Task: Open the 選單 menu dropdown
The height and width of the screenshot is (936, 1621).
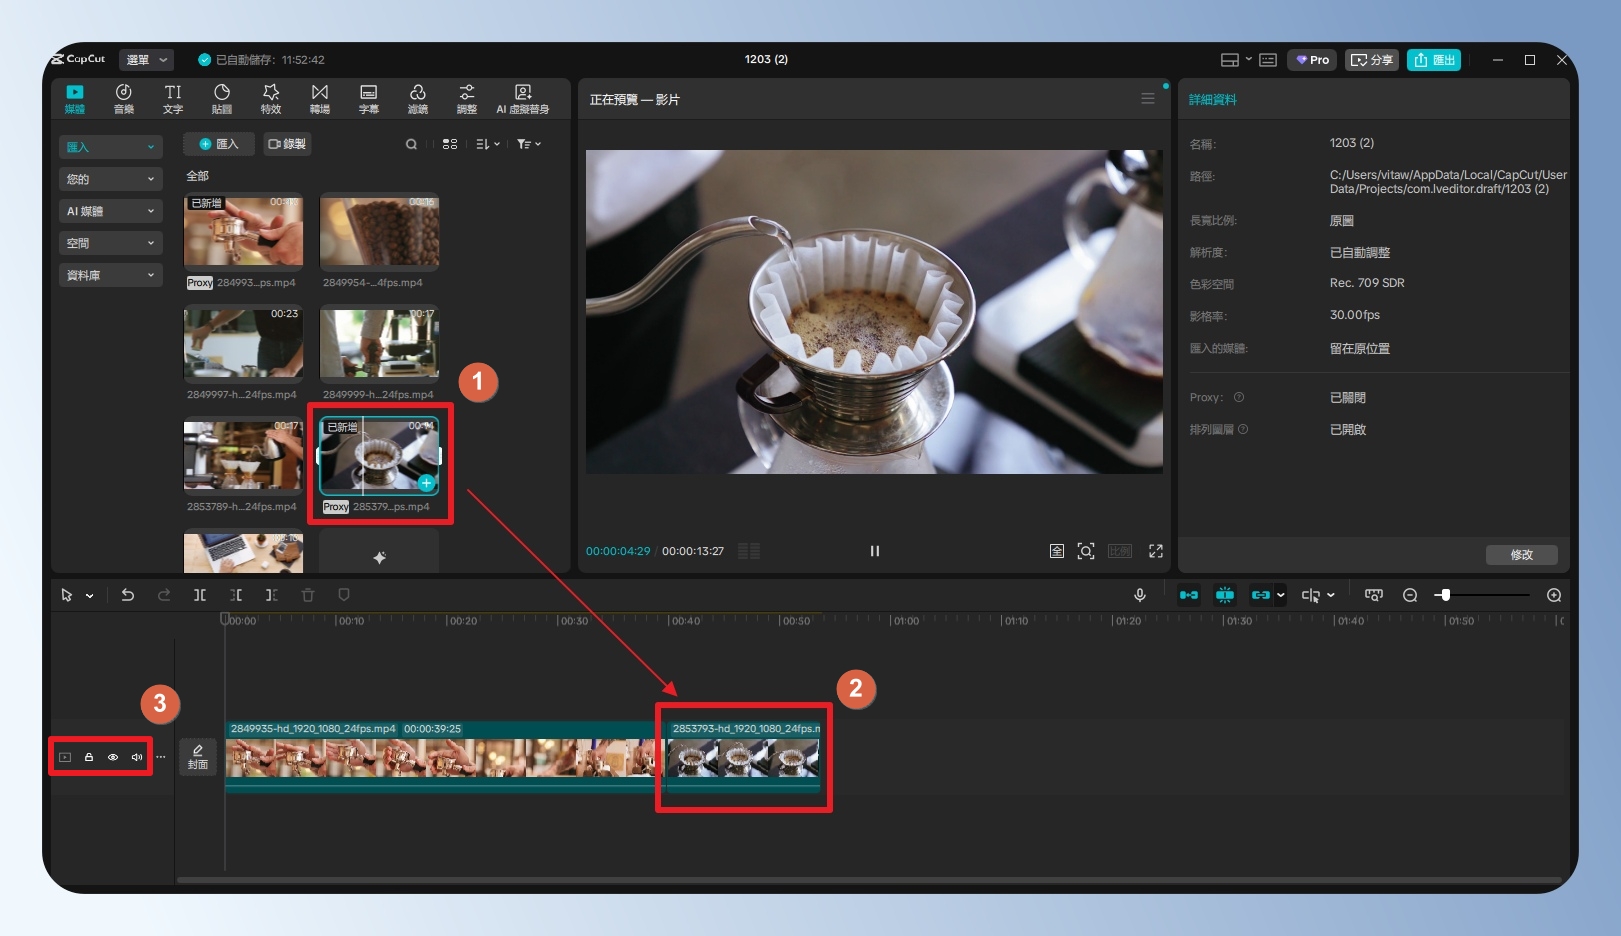Action: coord(146,60)
